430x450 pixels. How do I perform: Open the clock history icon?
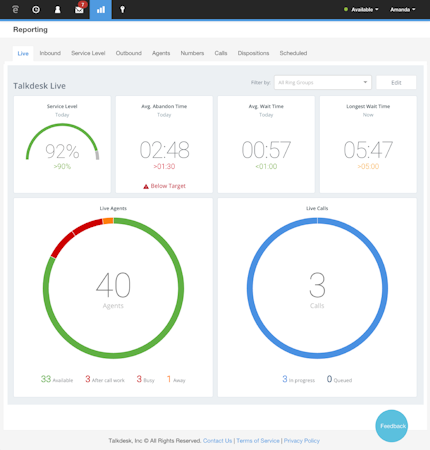pyautogui.click(x=36, y=10)
